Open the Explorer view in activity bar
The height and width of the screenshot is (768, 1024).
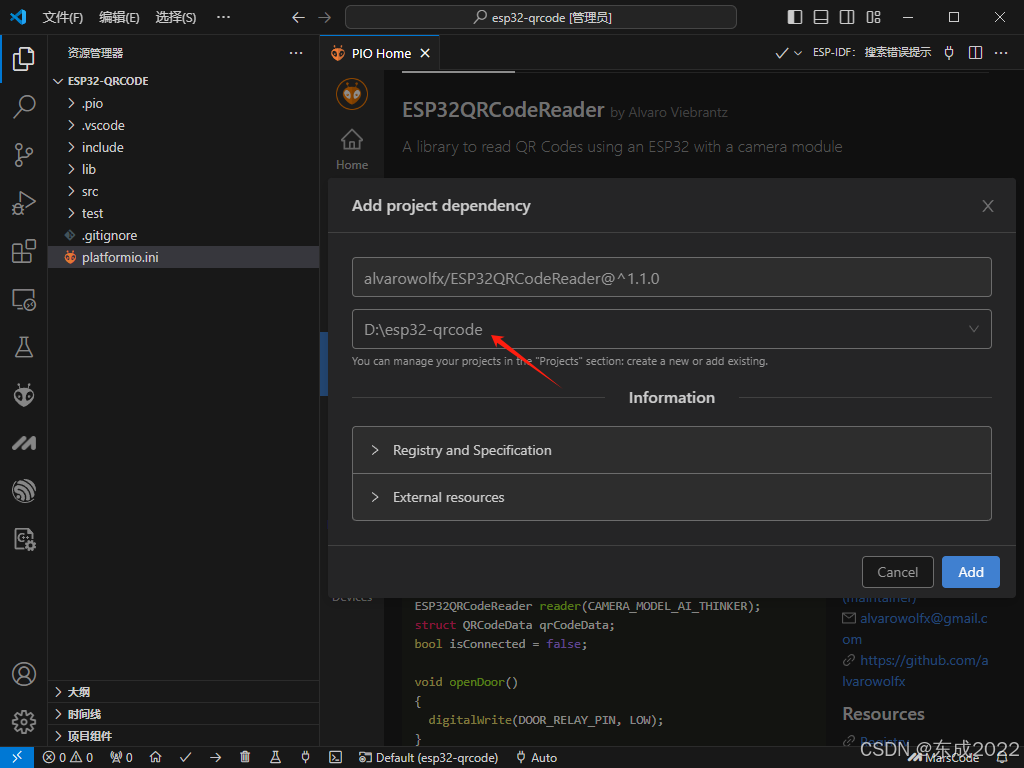24,59
